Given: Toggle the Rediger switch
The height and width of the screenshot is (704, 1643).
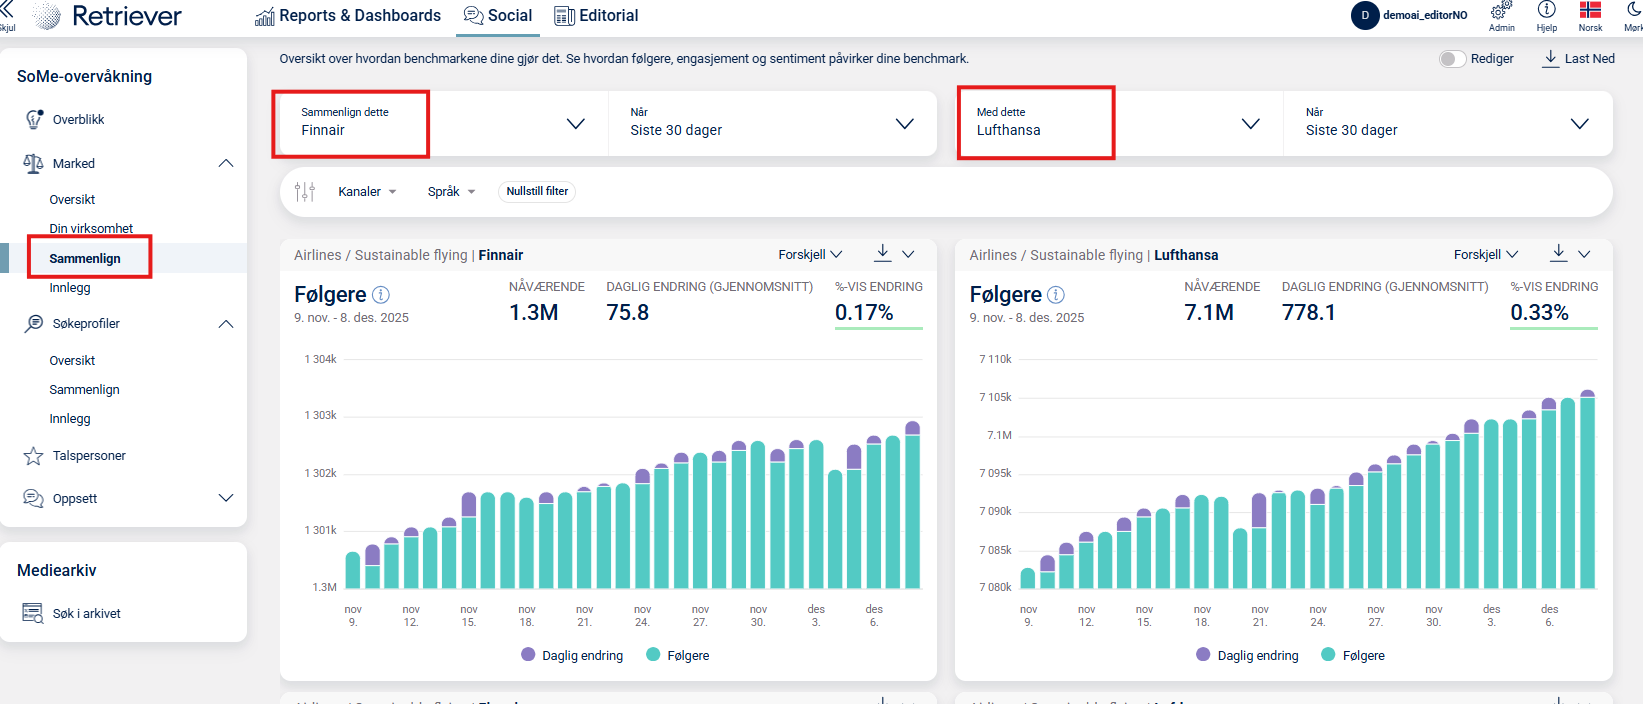Looking at the screenshot, I should [x=1452, y=59].
